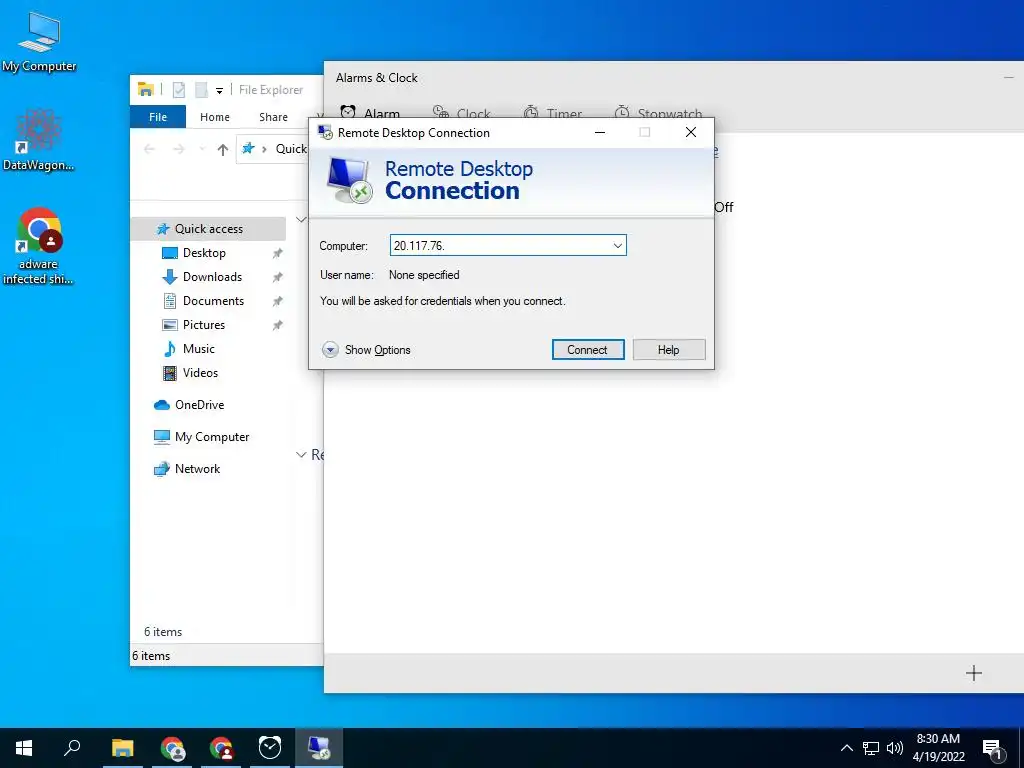Viewport: 1024px width, 768px height.
Task: Switch to Clock tab in Alarms & Clock
Action: [462, 113]
